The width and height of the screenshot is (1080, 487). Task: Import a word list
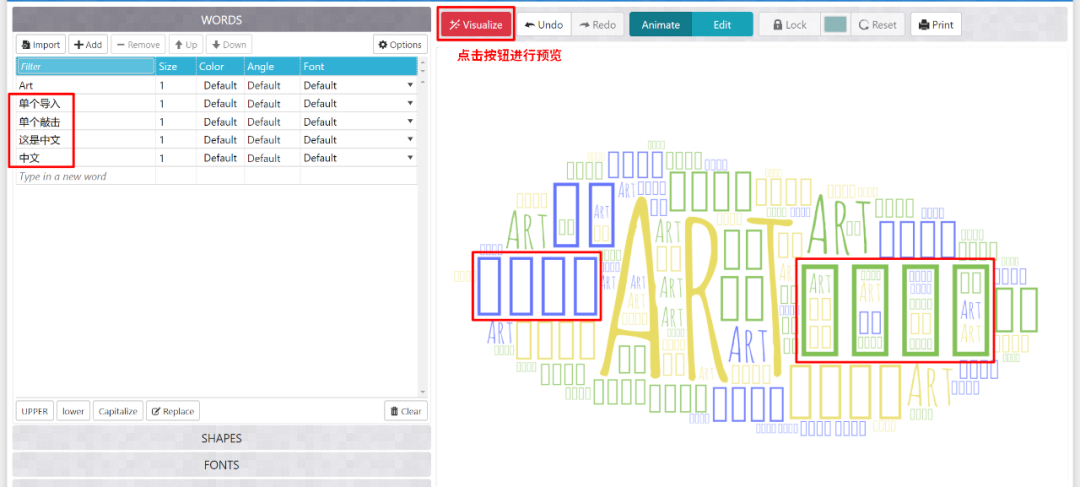41,45
